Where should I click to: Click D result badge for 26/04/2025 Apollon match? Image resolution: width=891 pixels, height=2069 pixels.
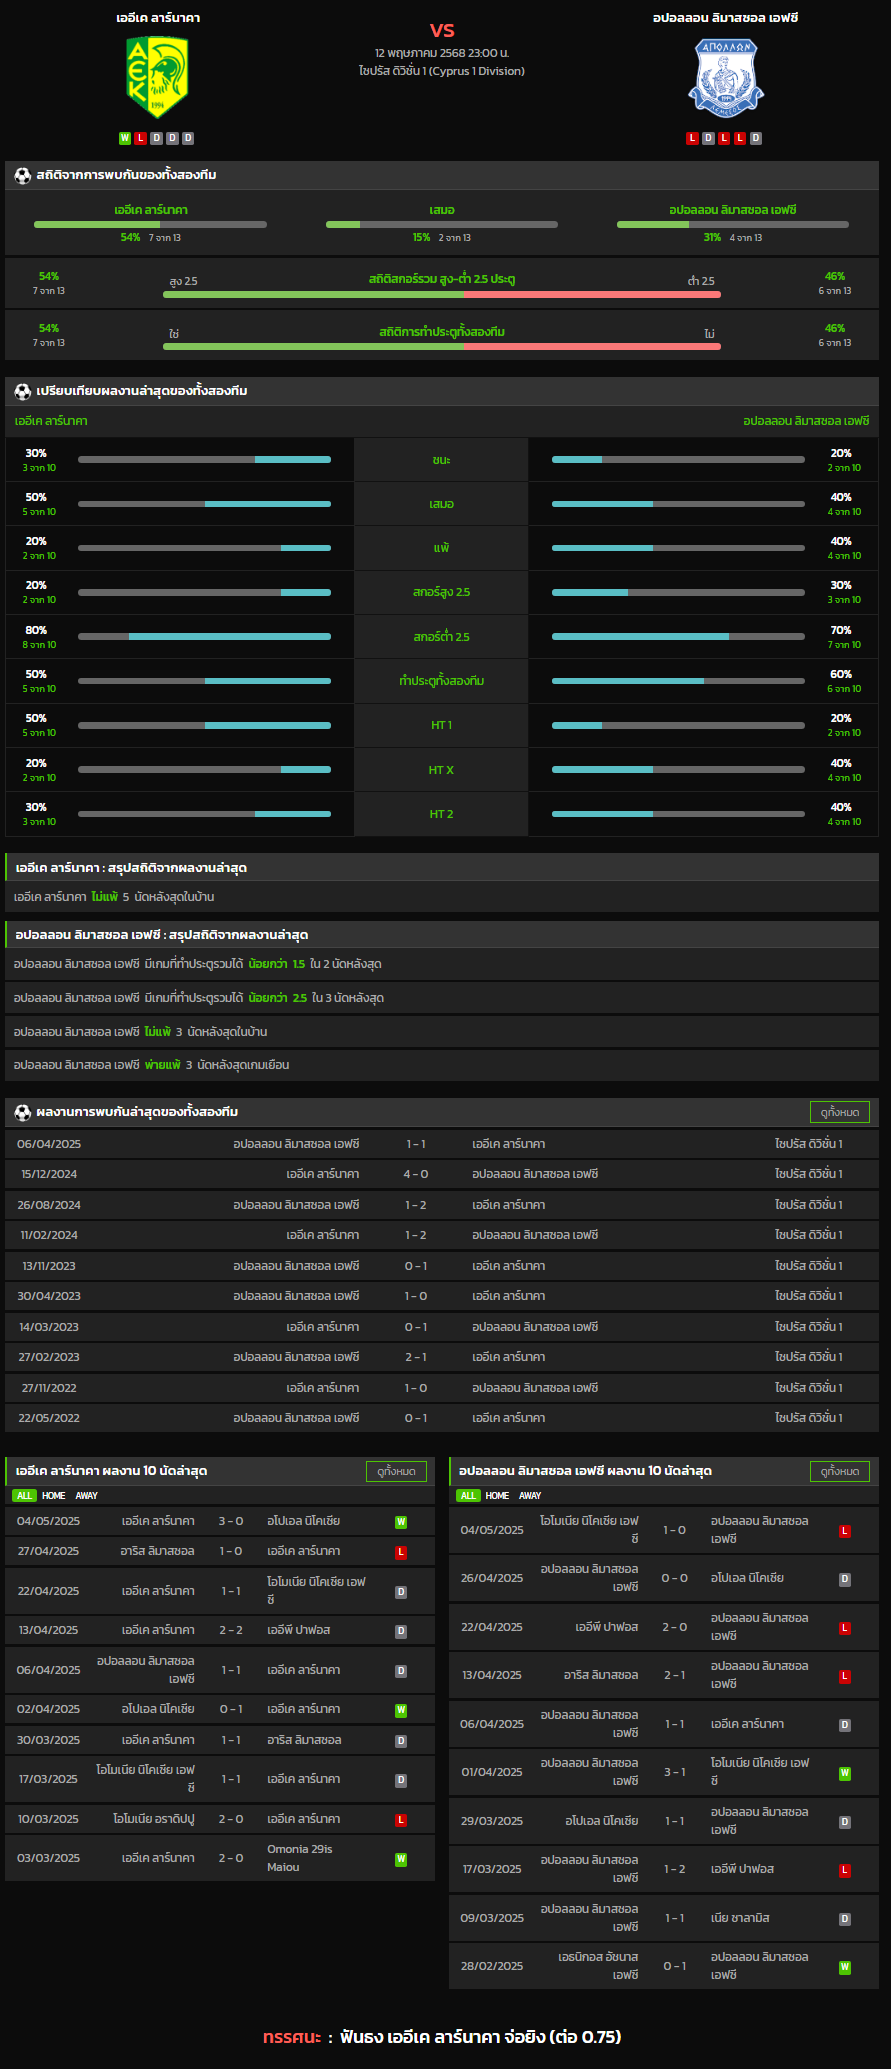[845, 1579]
